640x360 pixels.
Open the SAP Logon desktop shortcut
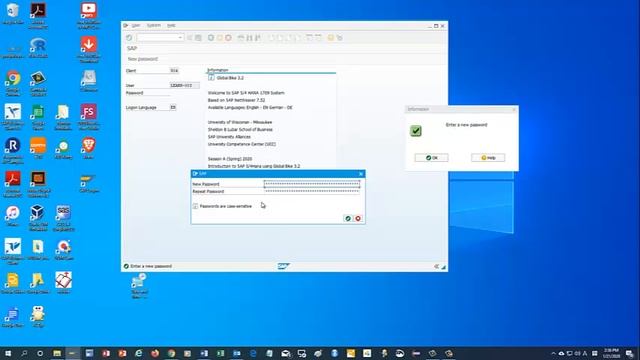point(89,182)
